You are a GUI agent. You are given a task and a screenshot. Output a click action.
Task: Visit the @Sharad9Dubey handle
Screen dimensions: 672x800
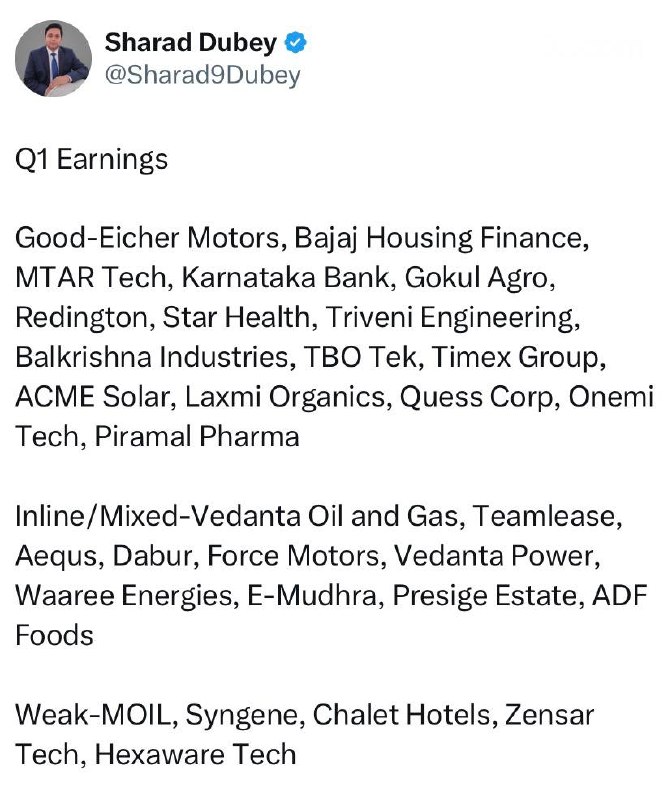click(x=203, y=75)
